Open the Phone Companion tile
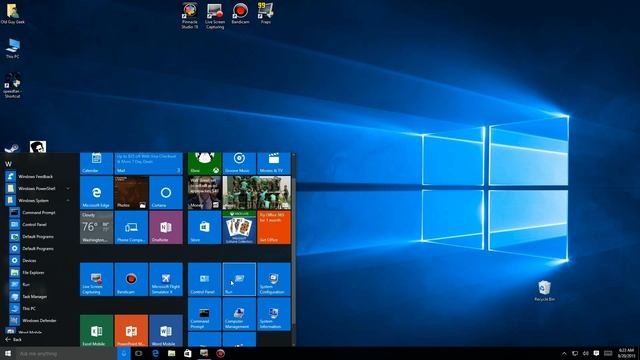640x360 pixels. [x=131, y=227]
